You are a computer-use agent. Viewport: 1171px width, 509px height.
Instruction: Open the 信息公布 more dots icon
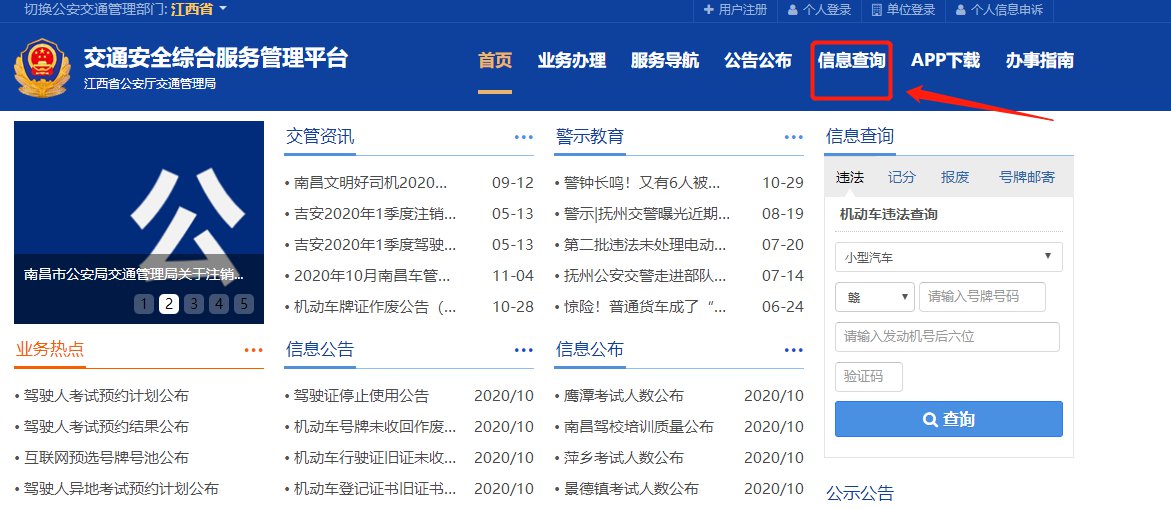(793, 350)
